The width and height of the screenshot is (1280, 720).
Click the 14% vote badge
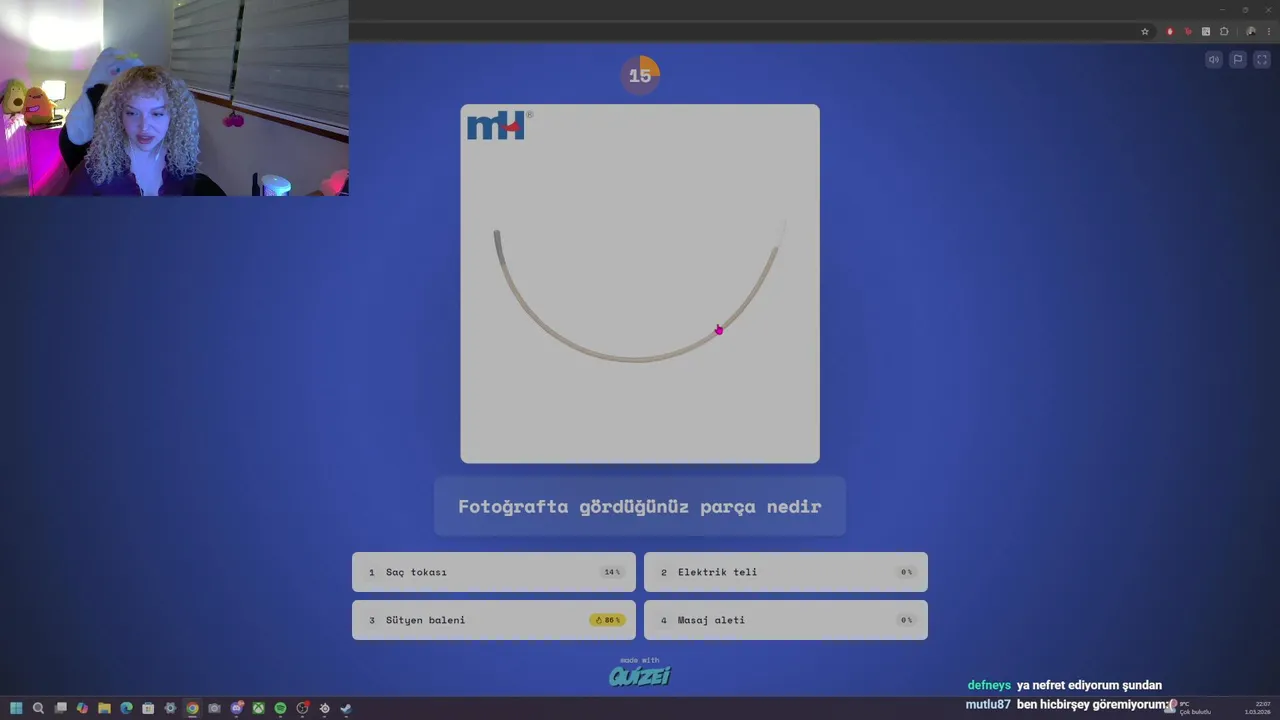[612, 572]
